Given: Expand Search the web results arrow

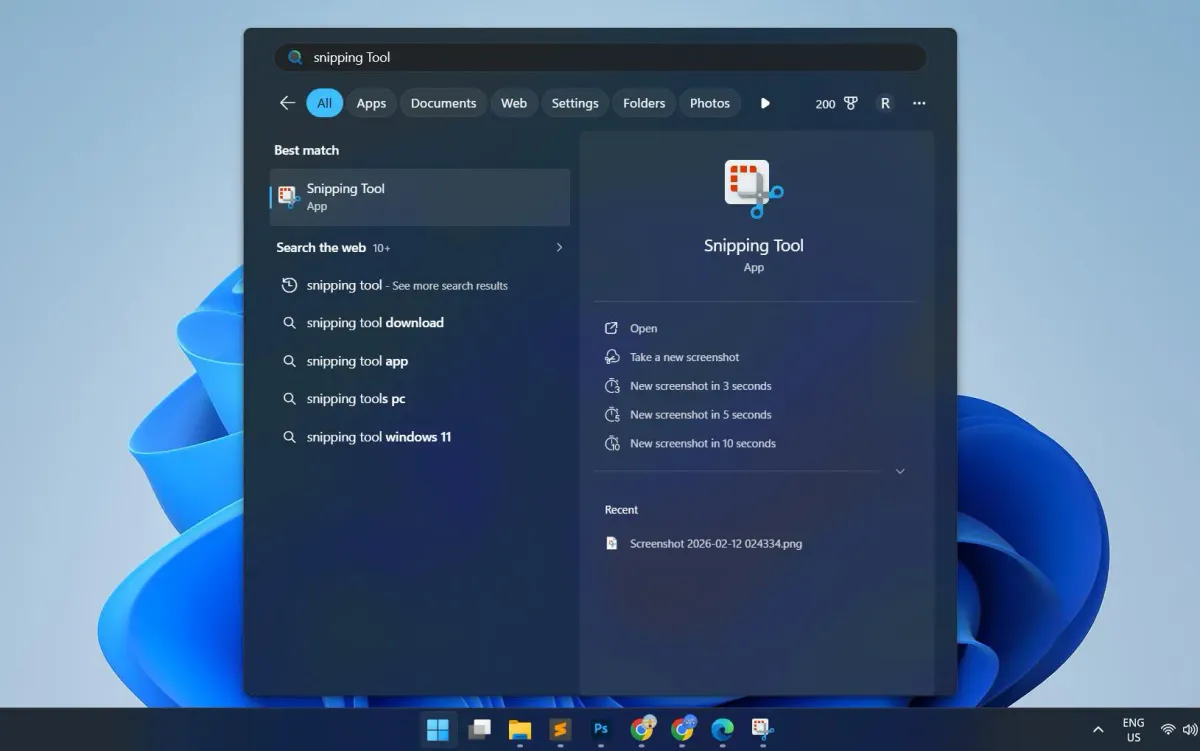Looking at the screenshot, I should [559, 247].
